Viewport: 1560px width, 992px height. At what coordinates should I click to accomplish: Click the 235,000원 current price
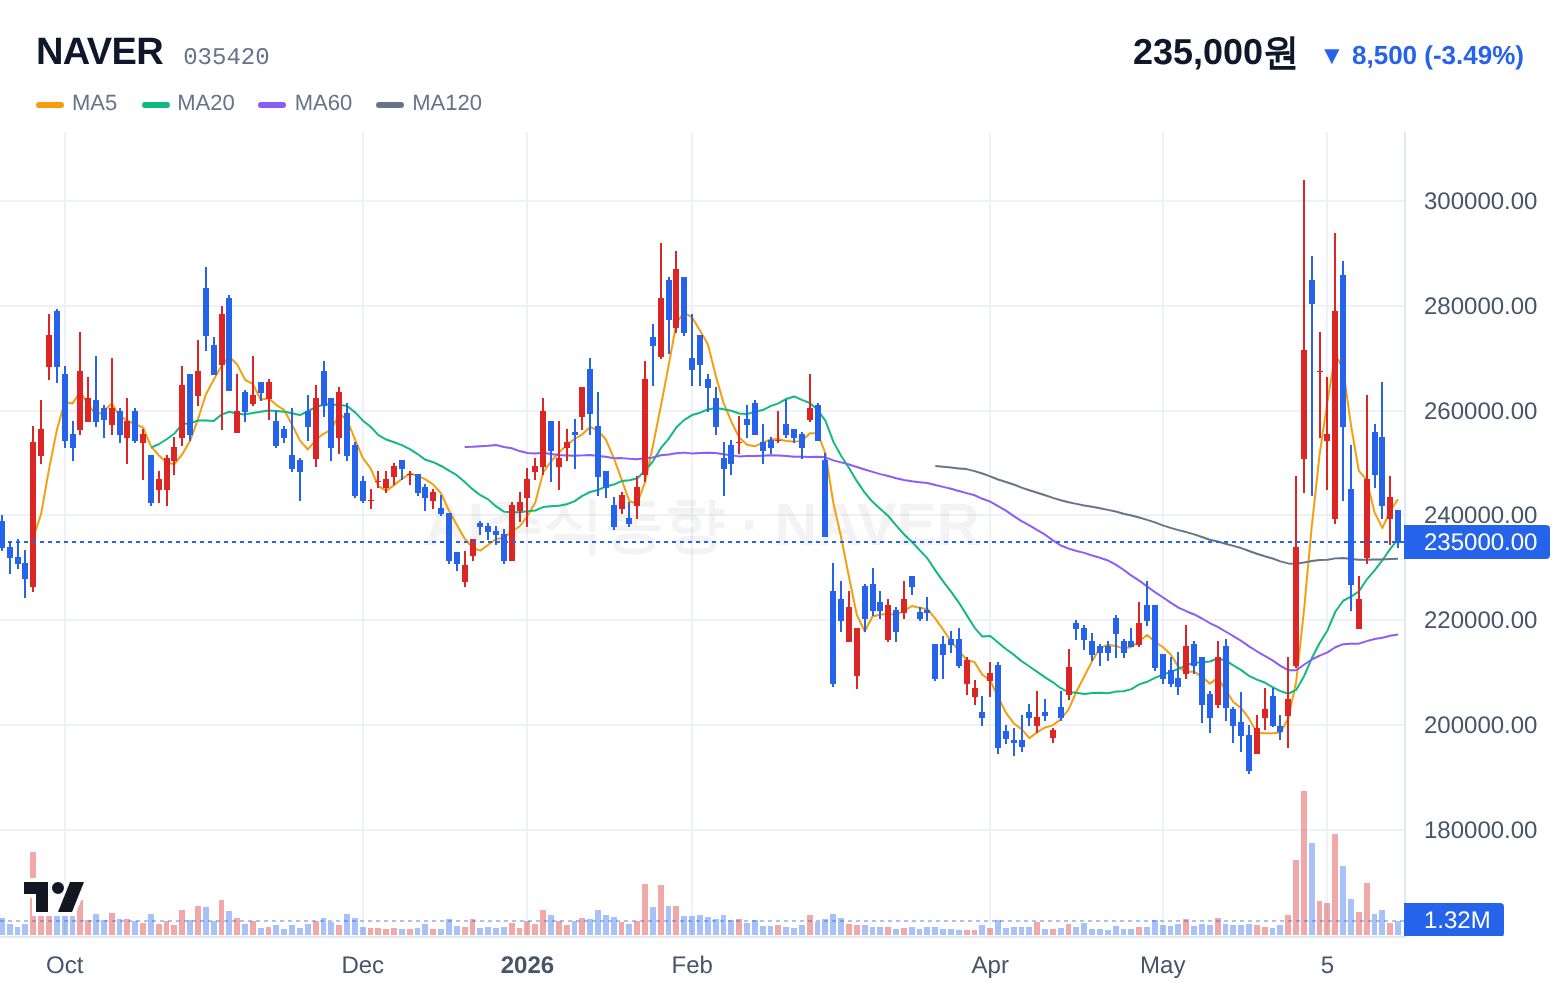(x=1214, y=53)
